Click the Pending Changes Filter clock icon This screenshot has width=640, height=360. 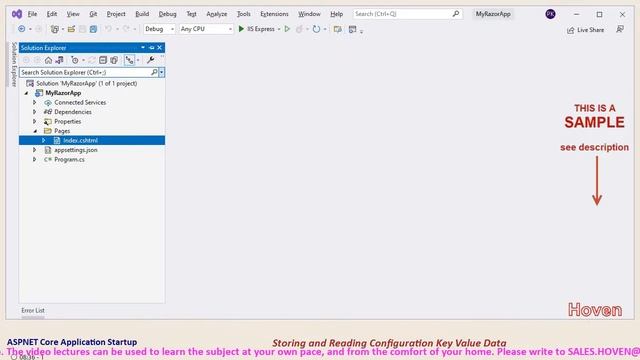pyautogui.click(x=75, y=60)
